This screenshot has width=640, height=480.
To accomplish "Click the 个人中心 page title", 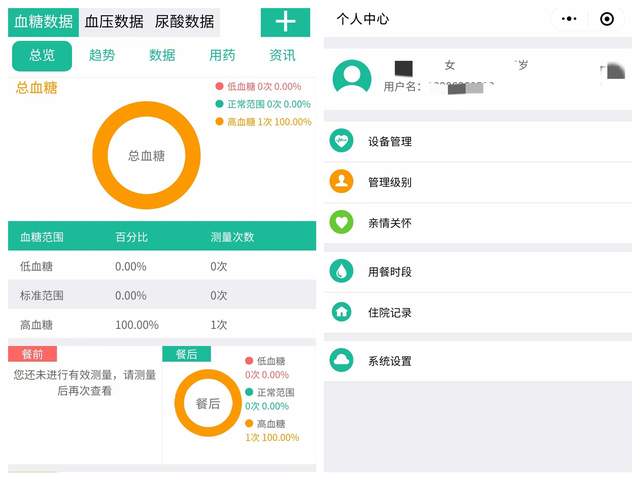I will (x=363, y=19).
